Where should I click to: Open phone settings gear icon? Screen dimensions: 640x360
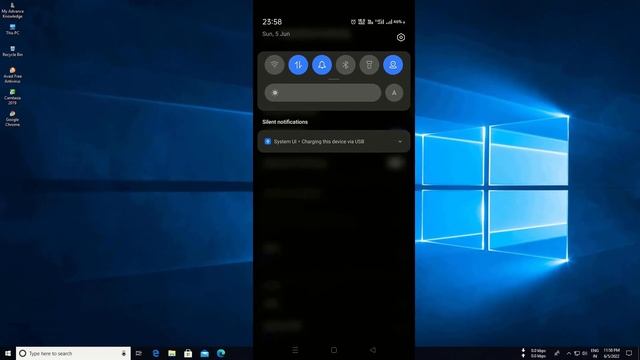(x=401, y=38)
